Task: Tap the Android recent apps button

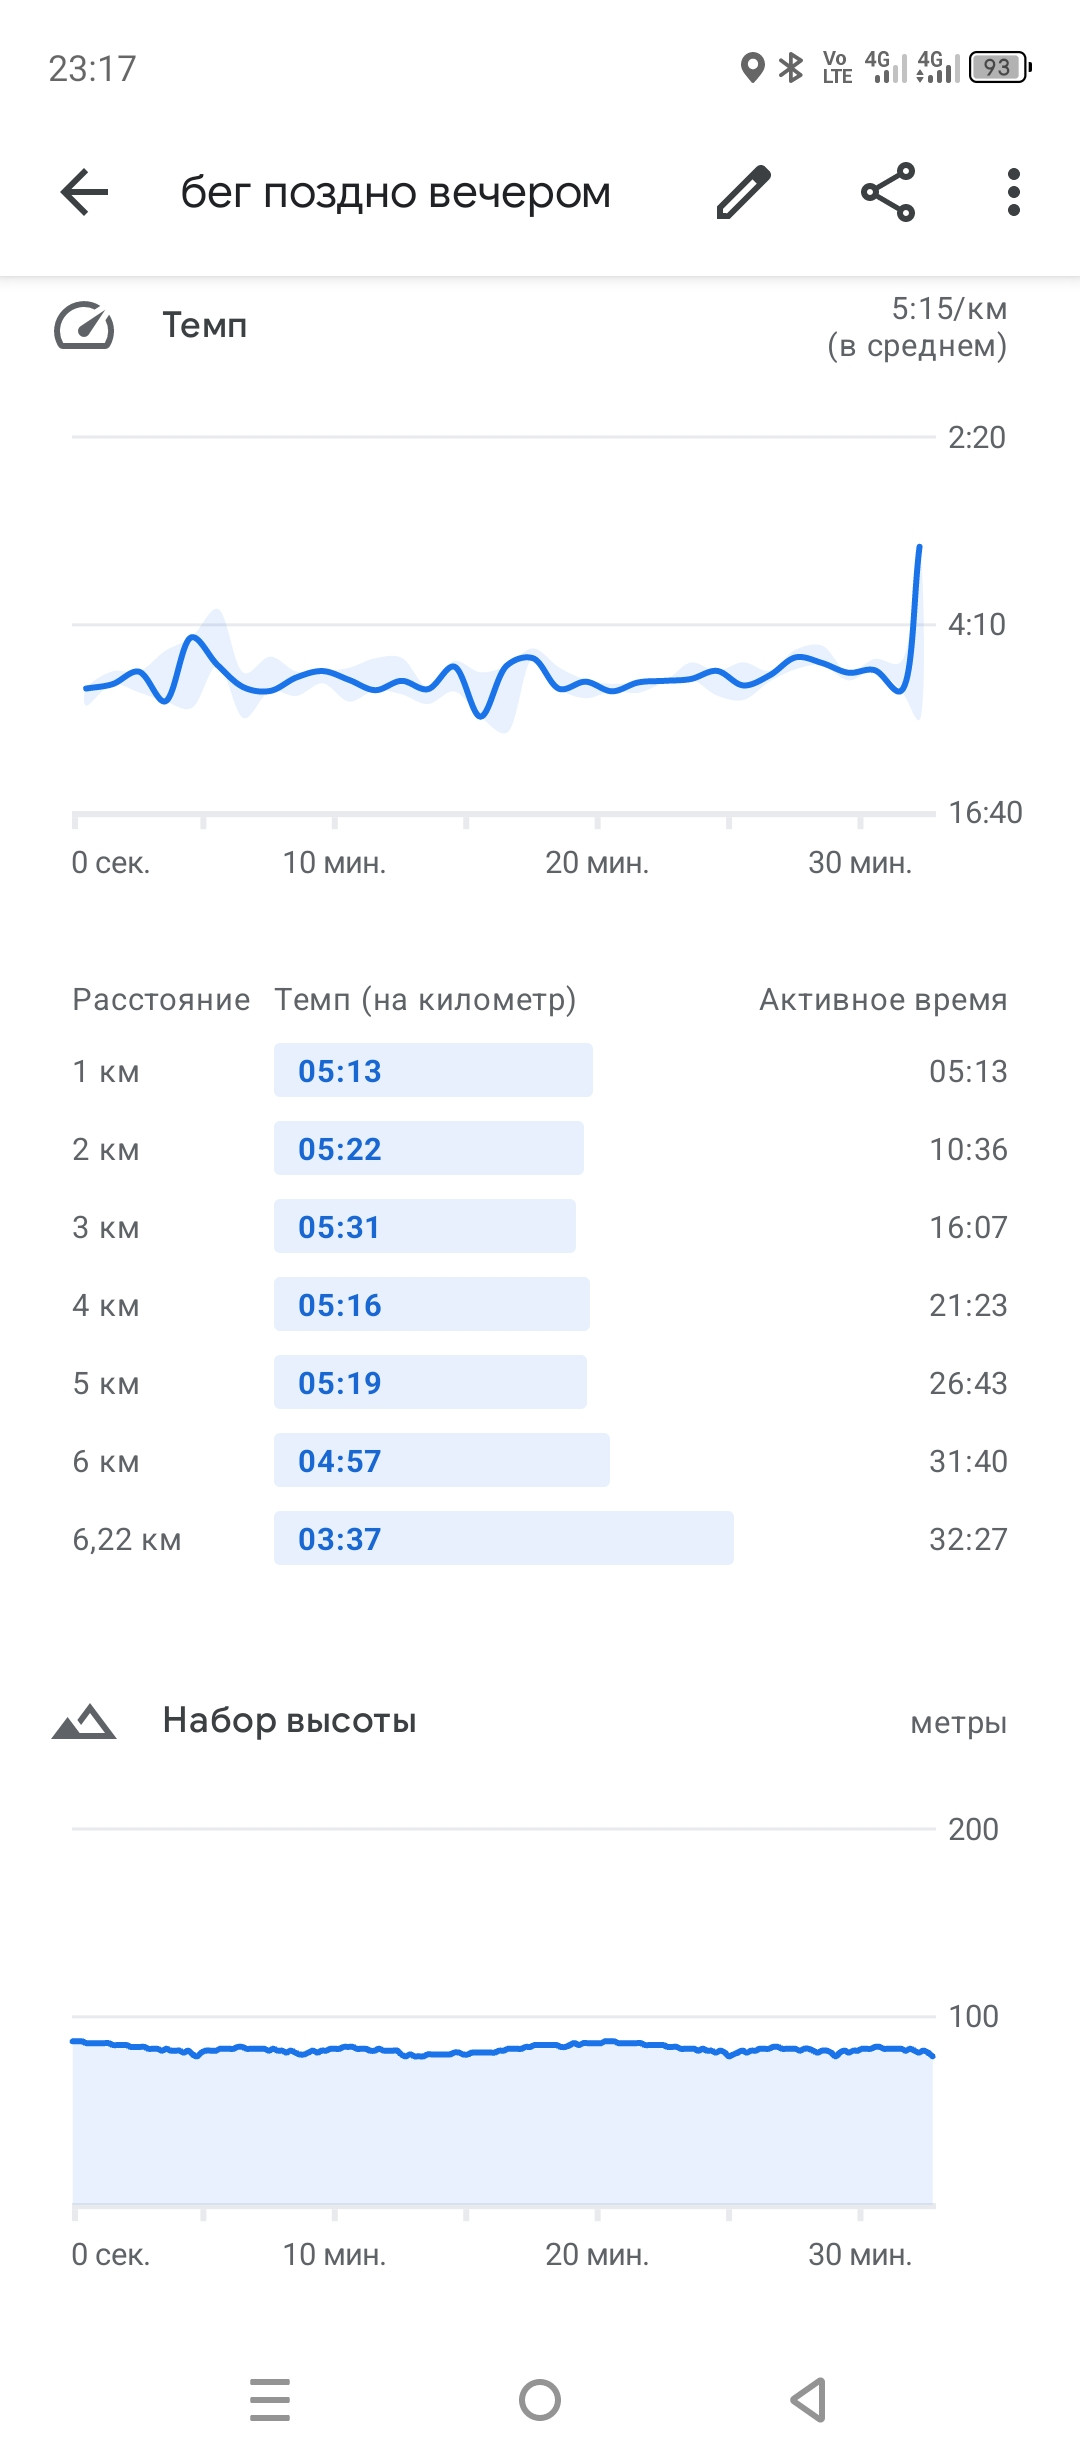Action: tap(270, 2400)
